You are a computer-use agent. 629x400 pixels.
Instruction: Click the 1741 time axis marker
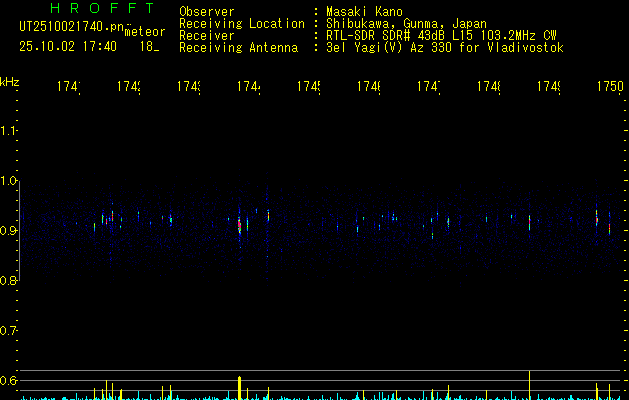pyautogui.click(x=69, y=87)
